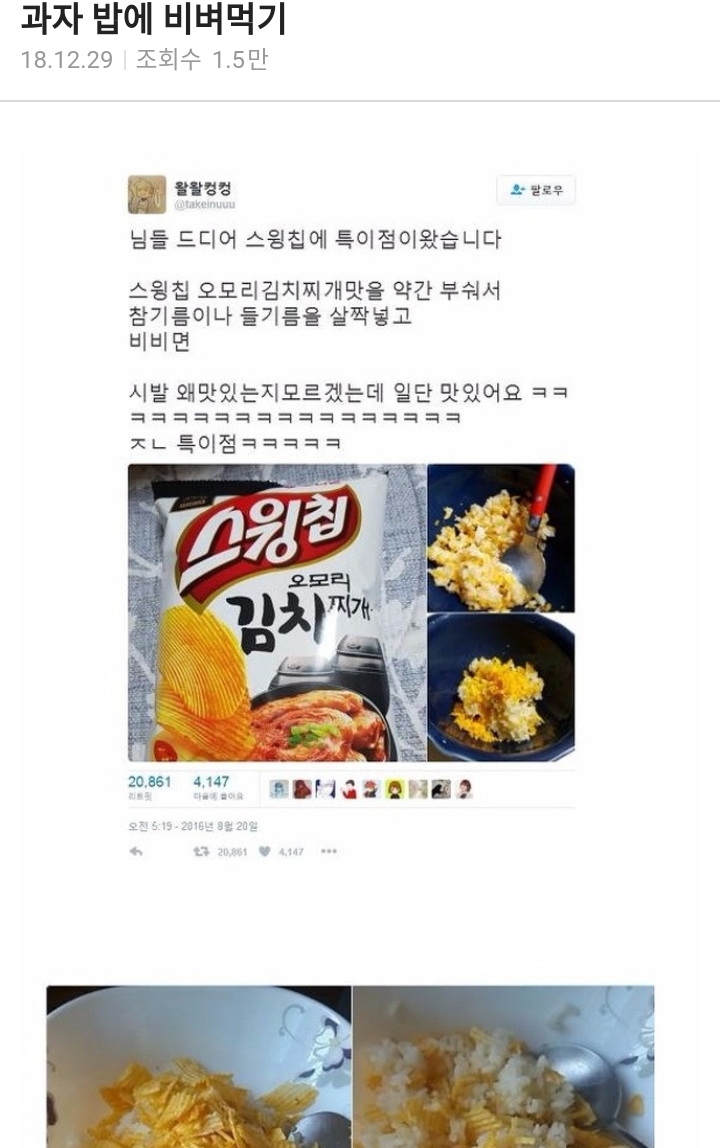This screenshot has width=720, height=1148.
Task: Open the bottom-left chips on rice photo
Action: [x=198, y=1067]
